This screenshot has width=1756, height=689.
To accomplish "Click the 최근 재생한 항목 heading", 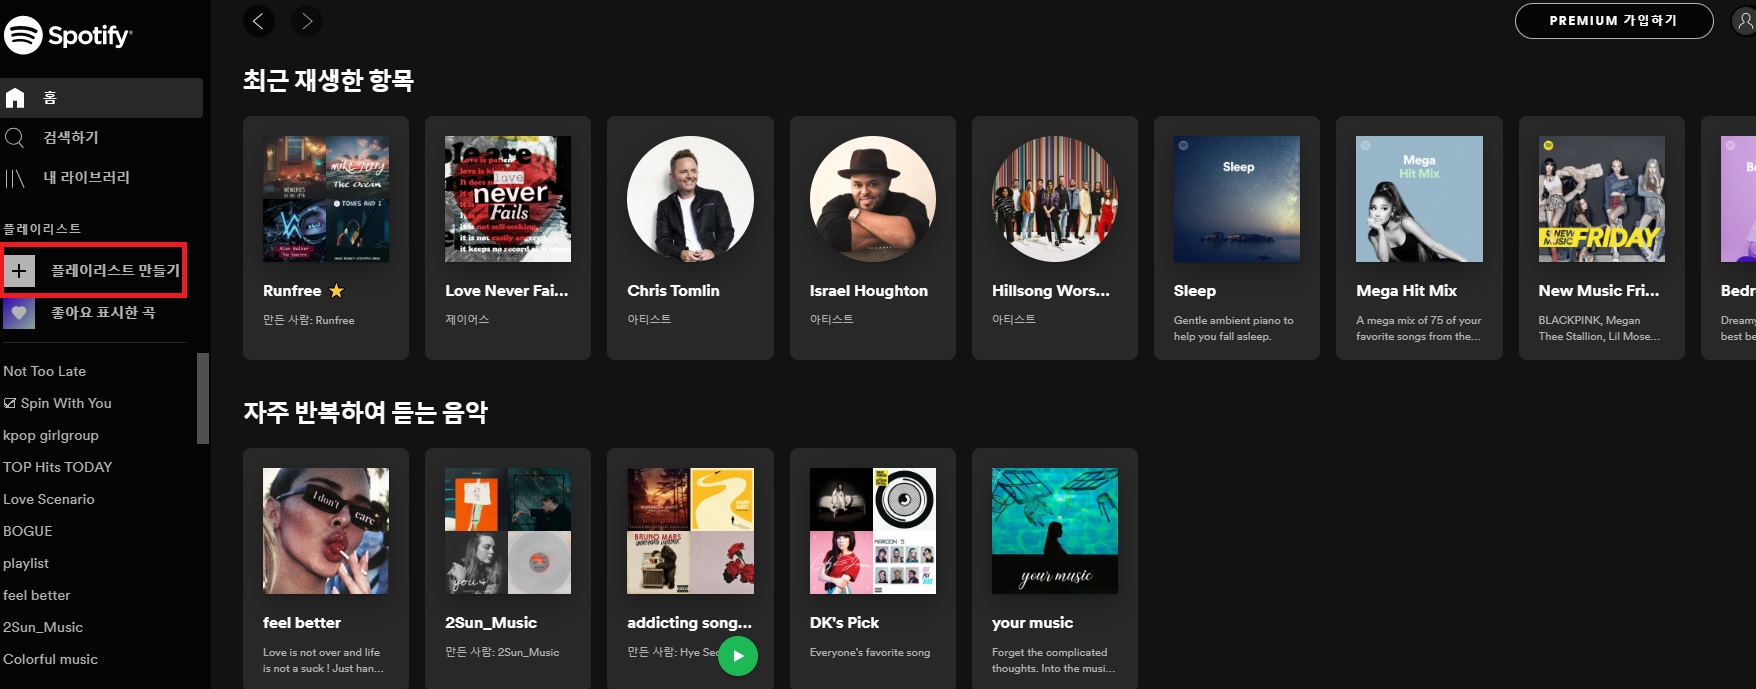I will (x=328, y=80).
